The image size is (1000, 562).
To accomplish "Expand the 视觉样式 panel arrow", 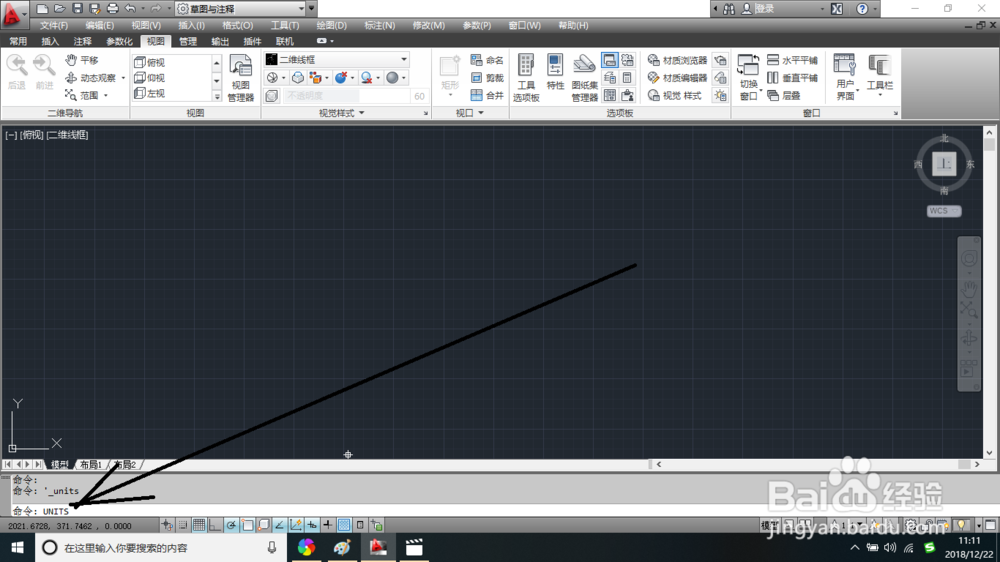I will click(x=362, y=113).
